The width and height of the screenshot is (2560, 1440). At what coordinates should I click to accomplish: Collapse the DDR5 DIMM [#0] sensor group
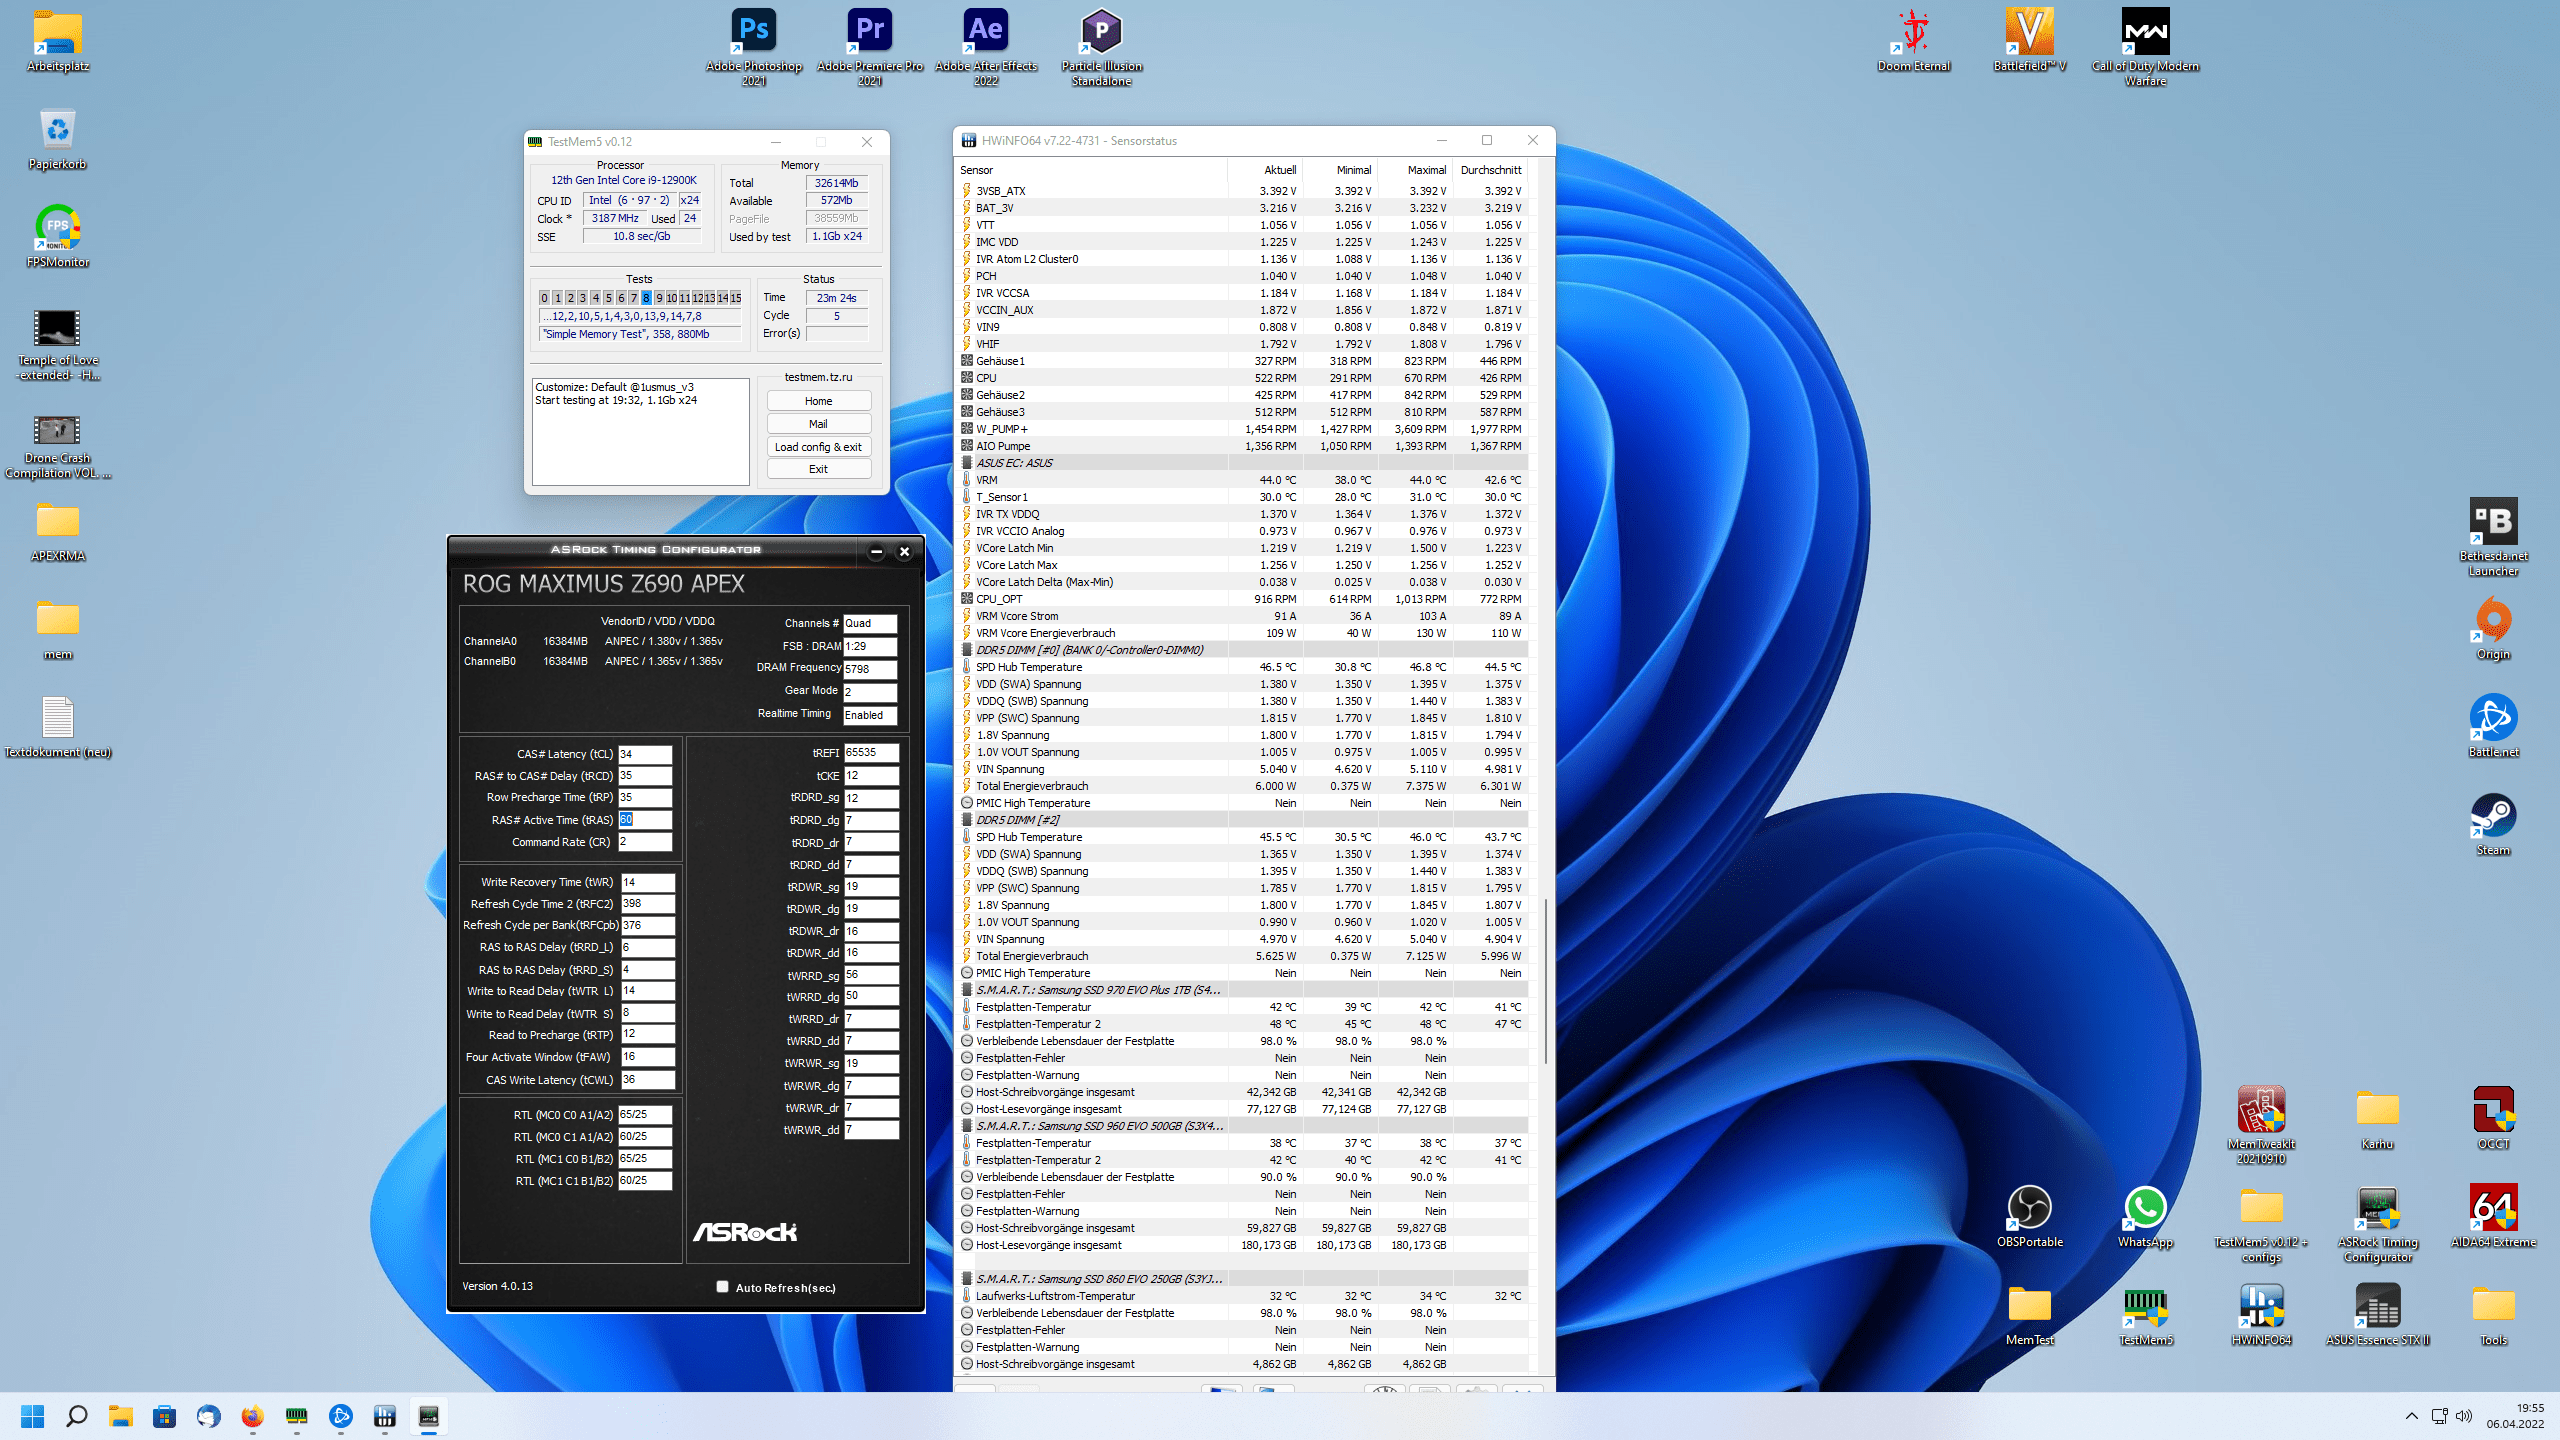(967, 650)
